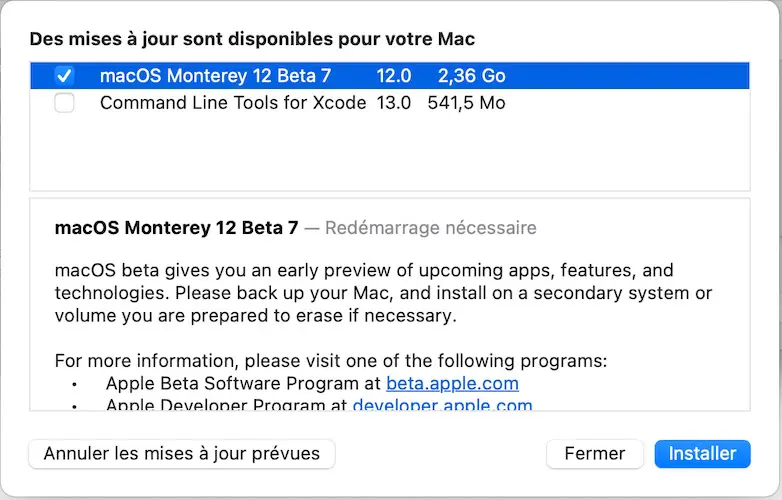This screenshot has width=782, height=500.
Task: Click the Fermer button
Action: [594, 454]
